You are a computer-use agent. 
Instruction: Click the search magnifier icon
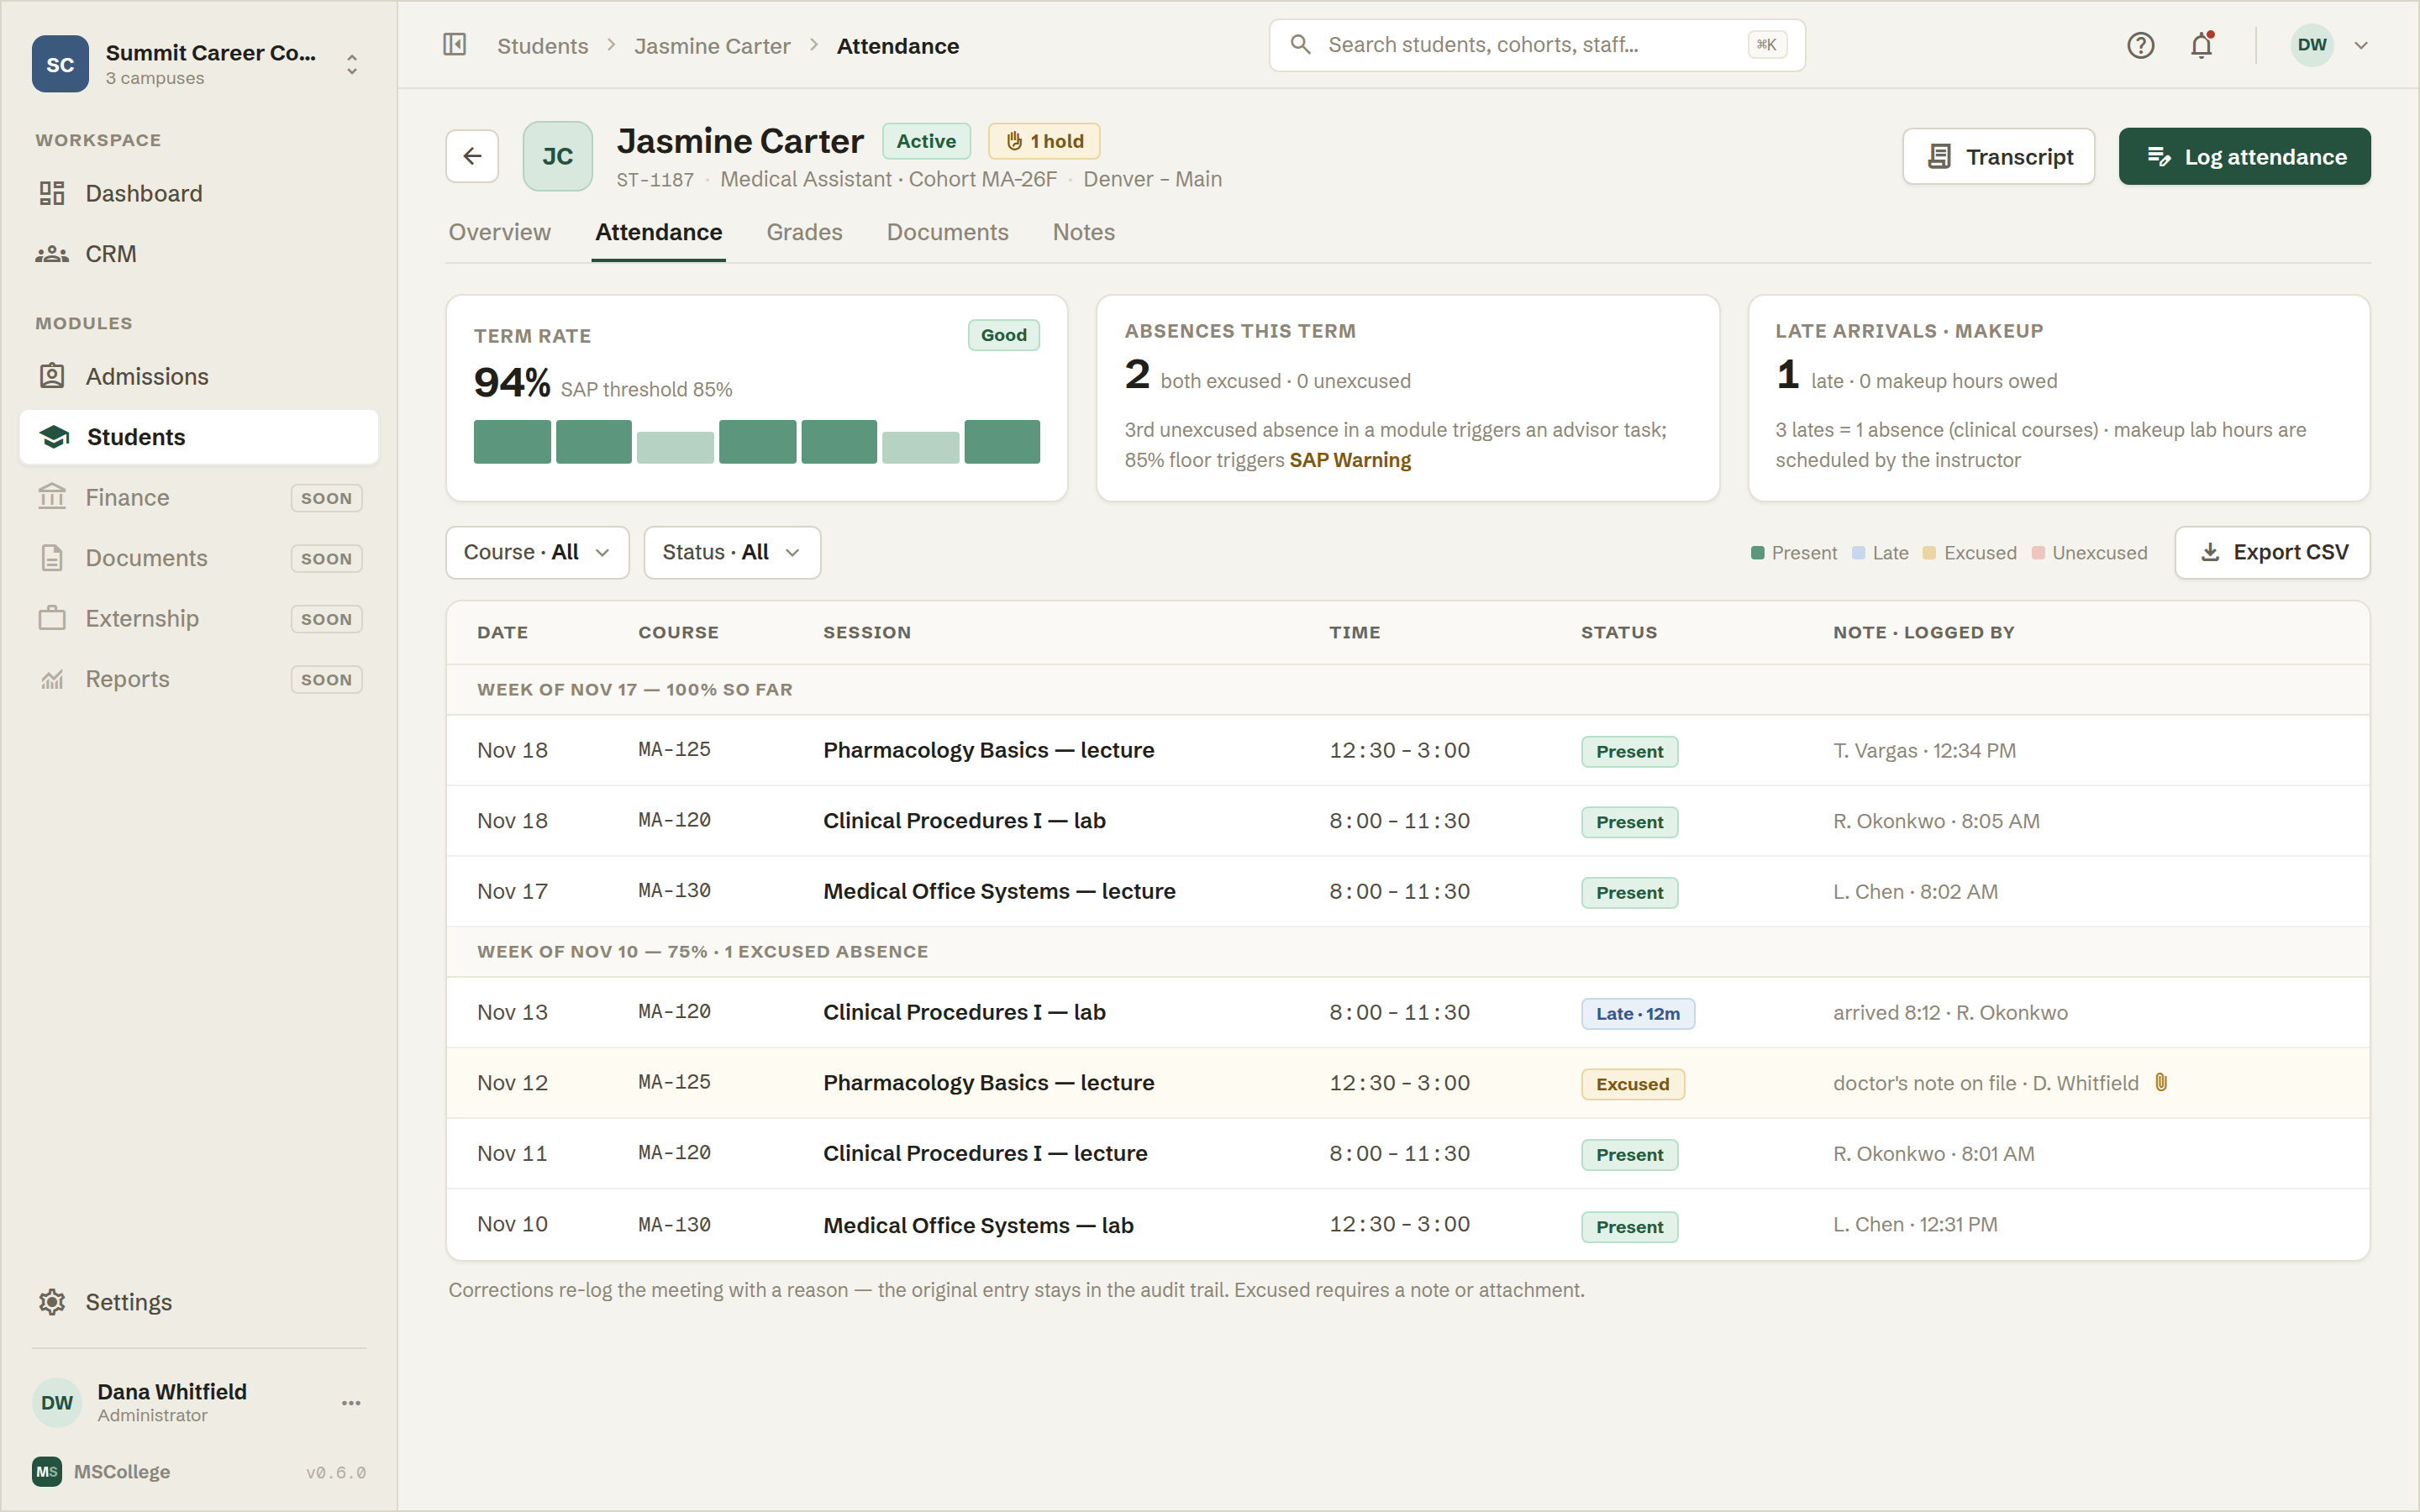pyautogui.click(x=1300, y=45)
